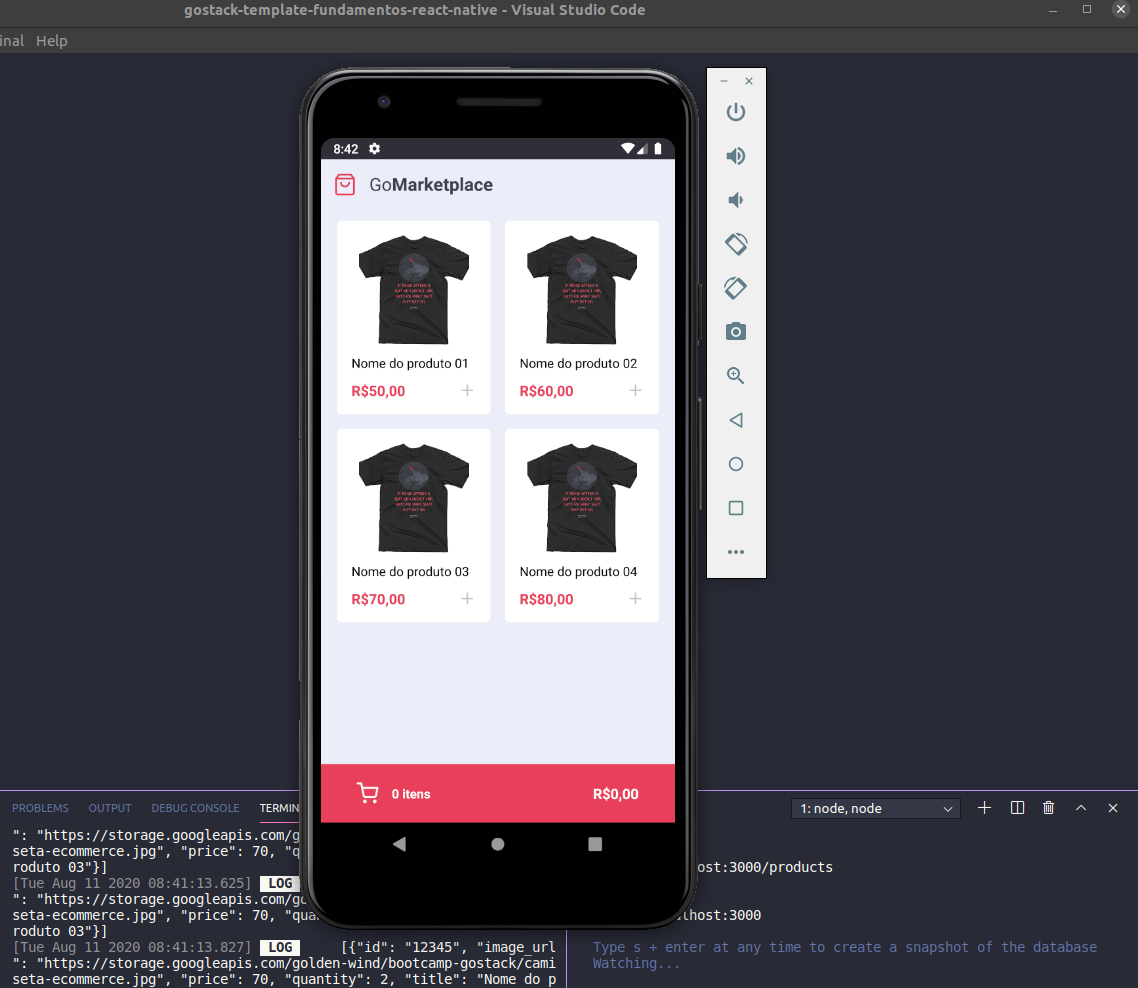Tap the R$0,00 cart total
This screenshot has height=988, width=1138.
[615, 794]
